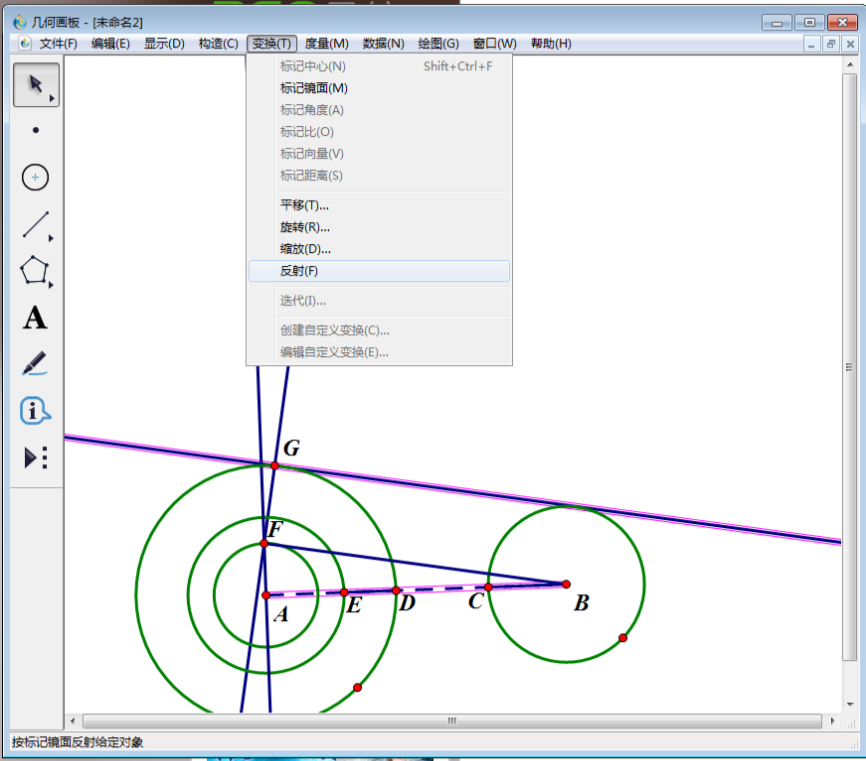The width and height of the screenshot is (866, 761).
Task: Open the 帮助(H) menu
Action: click(551, 44)
